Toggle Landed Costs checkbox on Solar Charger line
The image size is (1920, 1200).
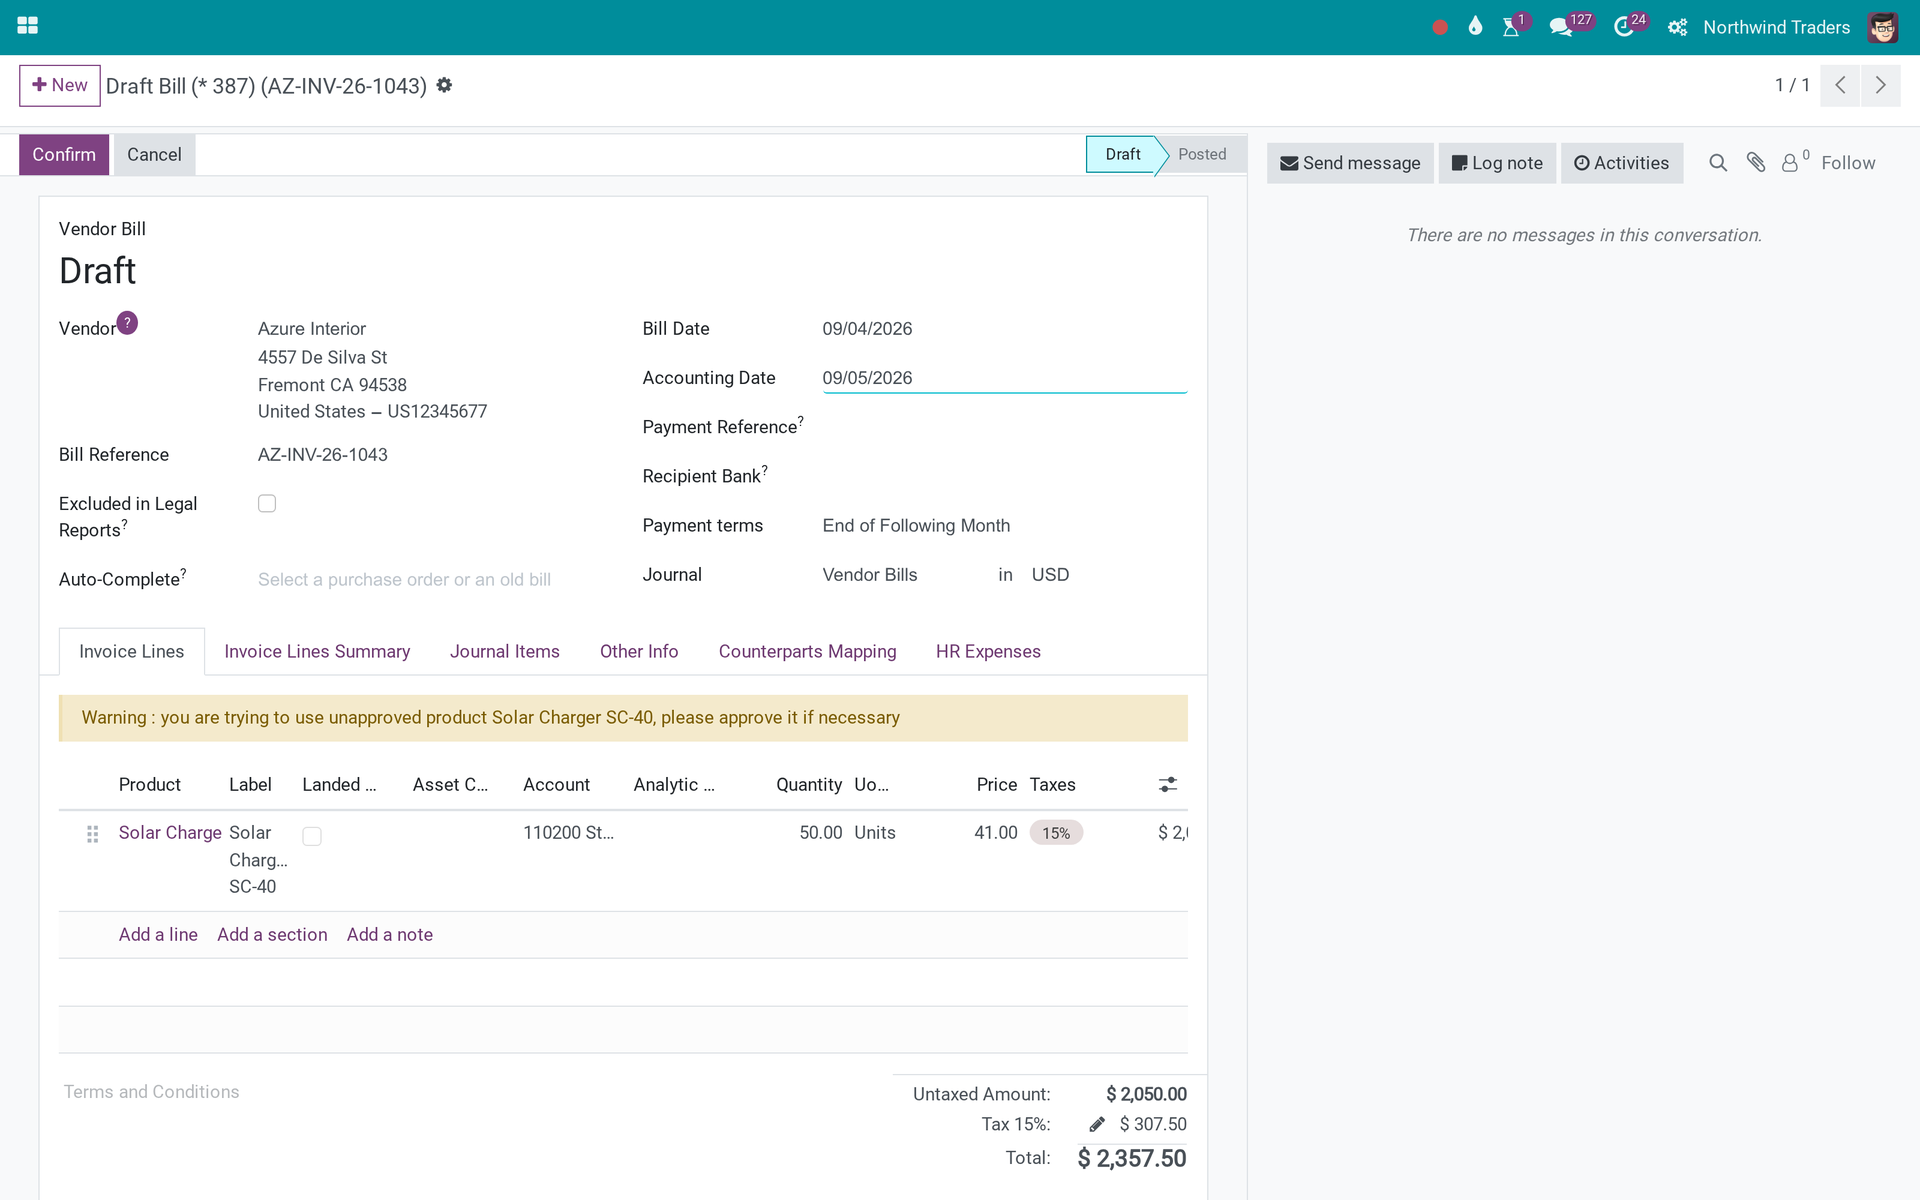(x=312, y=836)
